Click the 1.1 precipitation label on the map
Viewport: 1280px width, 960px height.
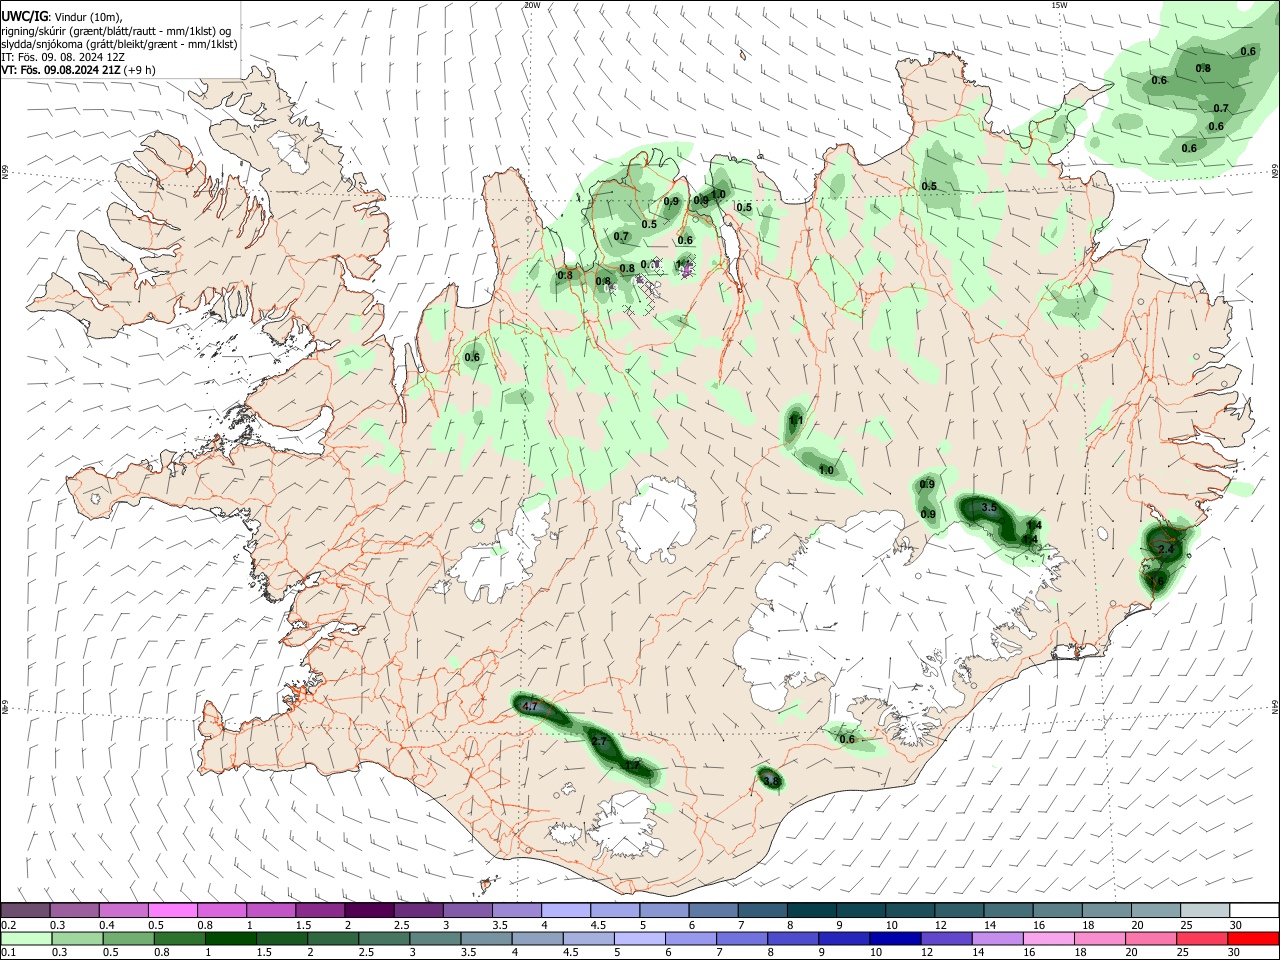click(x=796, y=421)
